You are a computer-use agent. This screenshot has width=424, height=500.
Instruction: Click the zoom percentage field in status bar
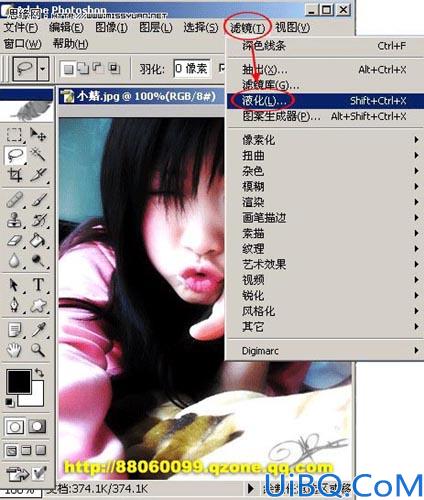click(x=20, y=491)
